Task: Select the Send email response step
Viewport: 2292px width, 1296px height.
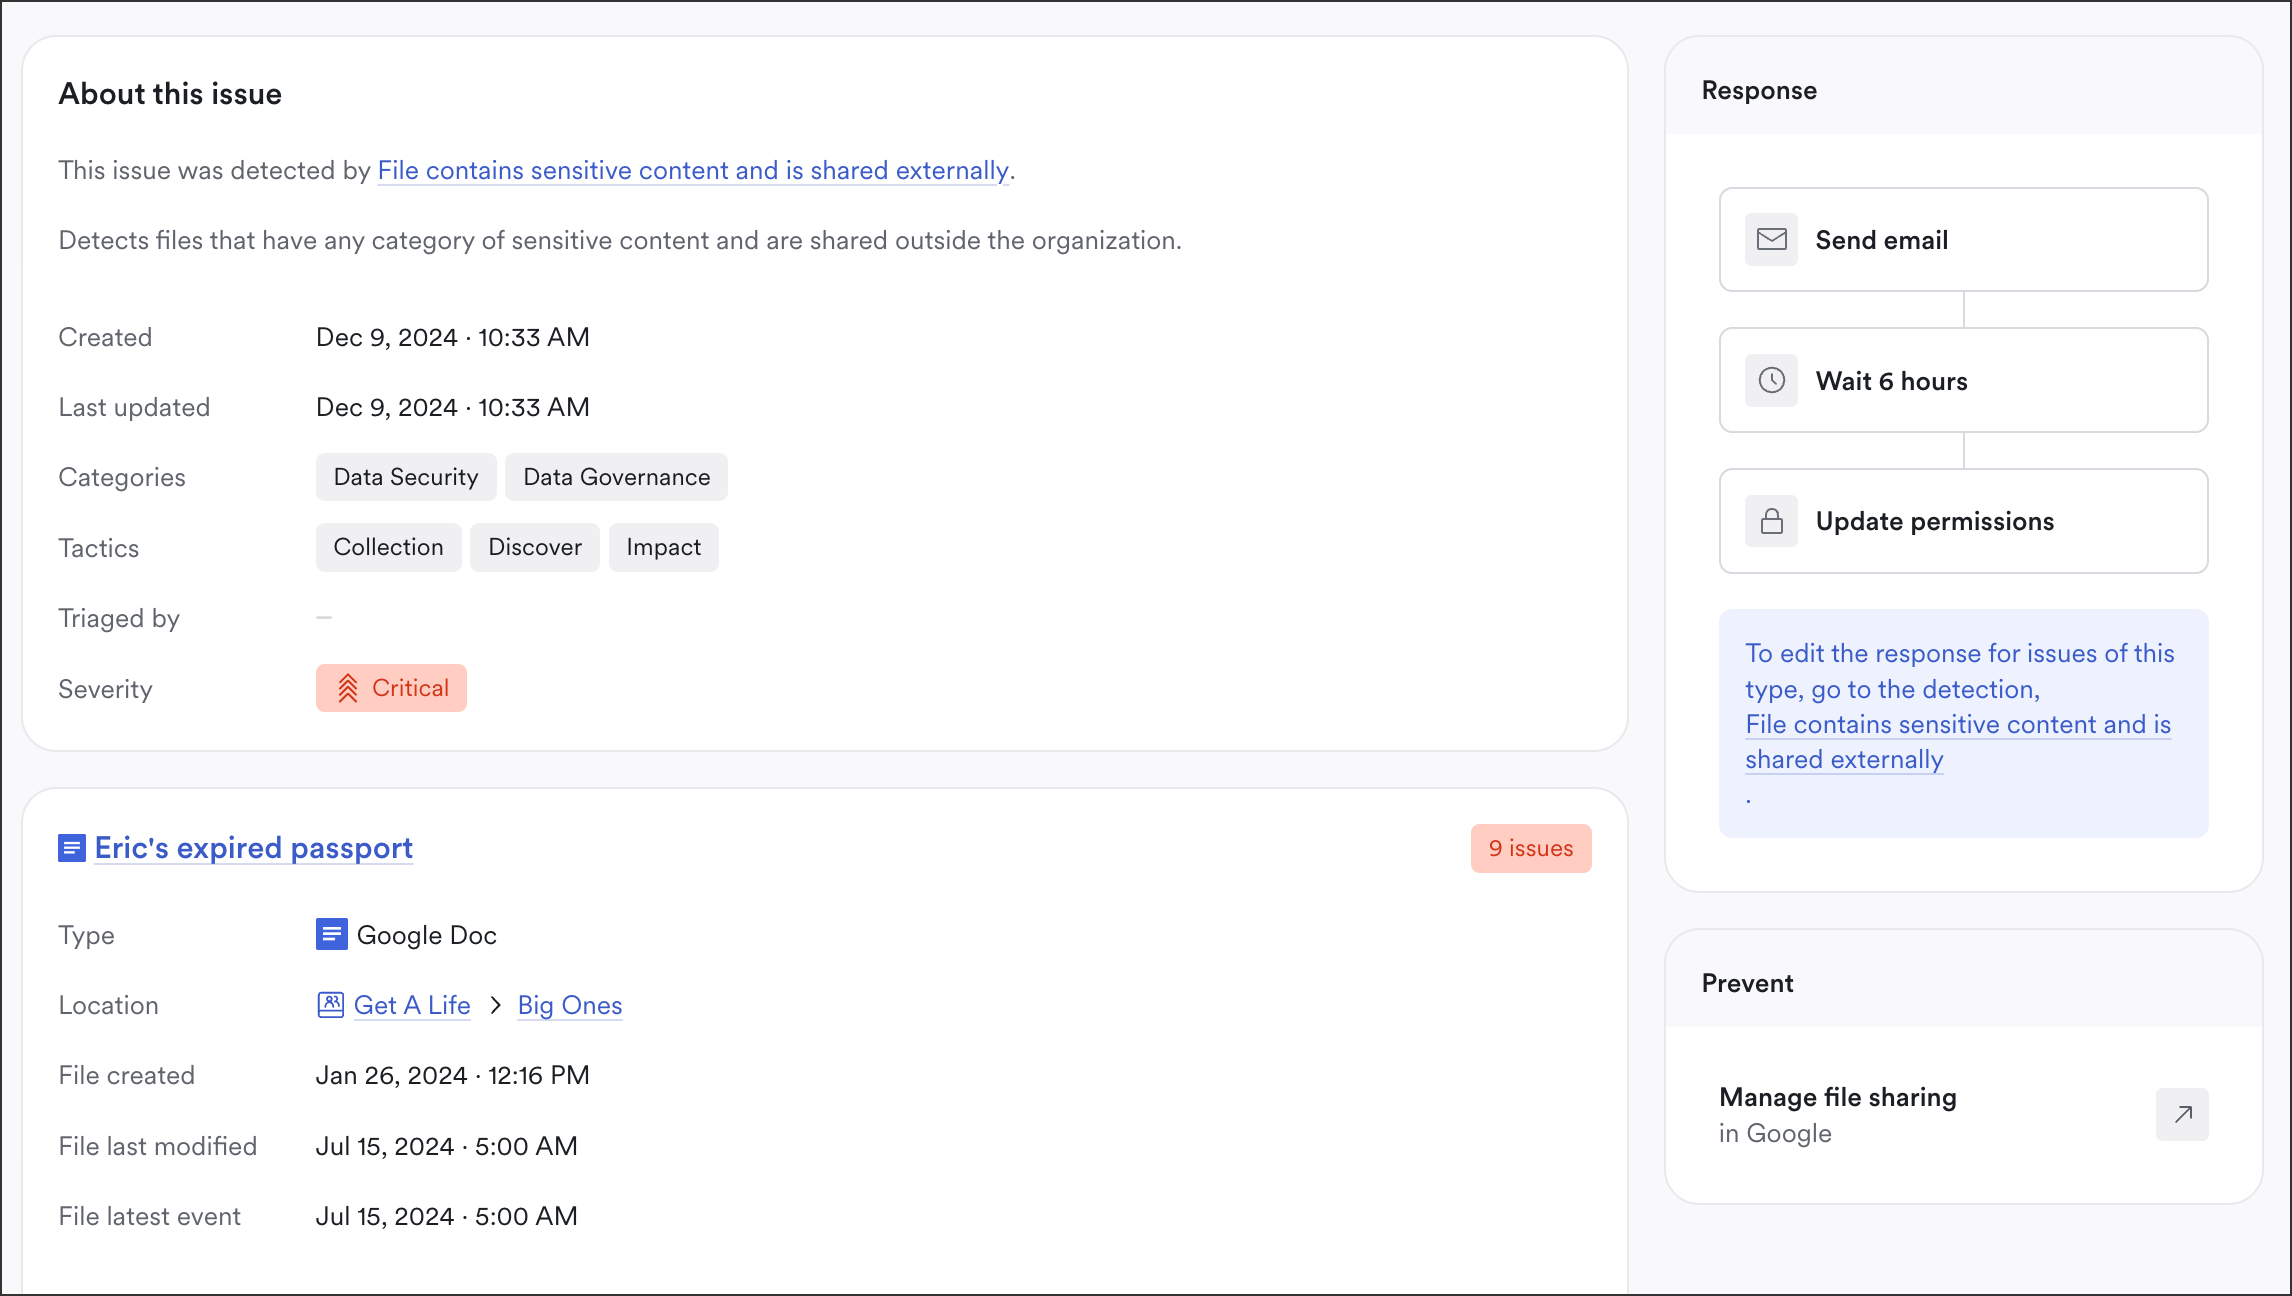Action: click(1963, 240)
